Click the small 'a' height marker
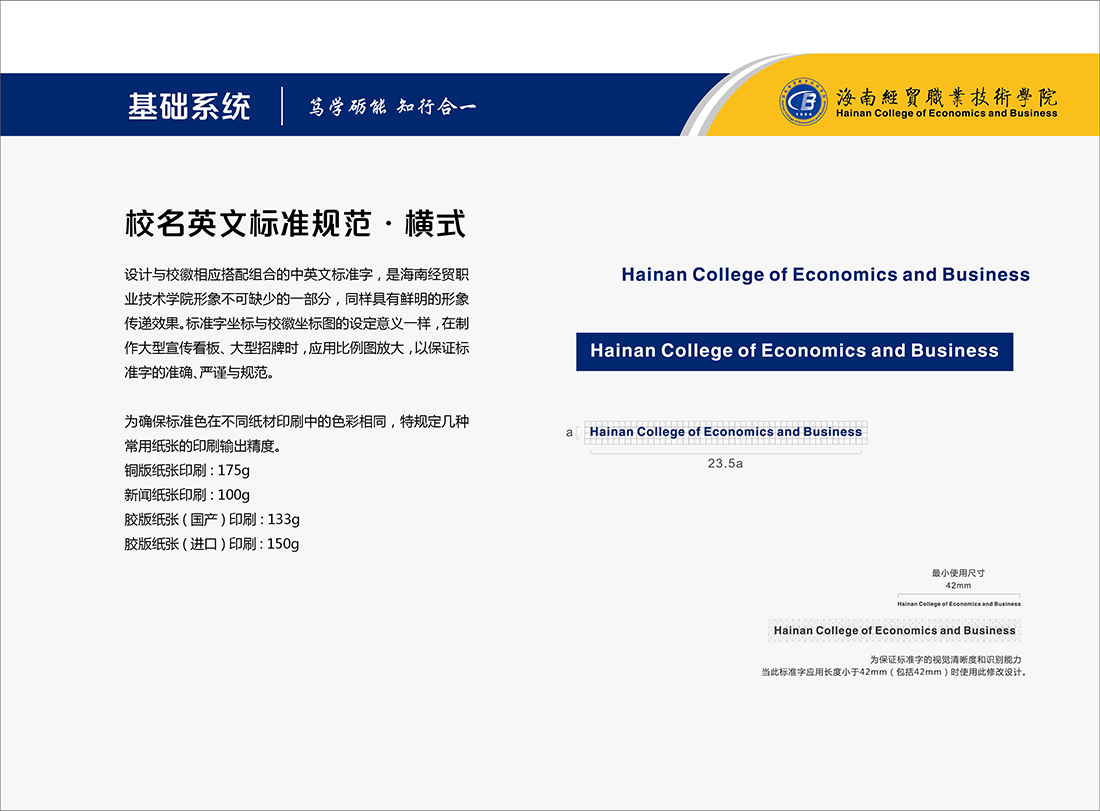1100x811 pixels. point(570,433)
